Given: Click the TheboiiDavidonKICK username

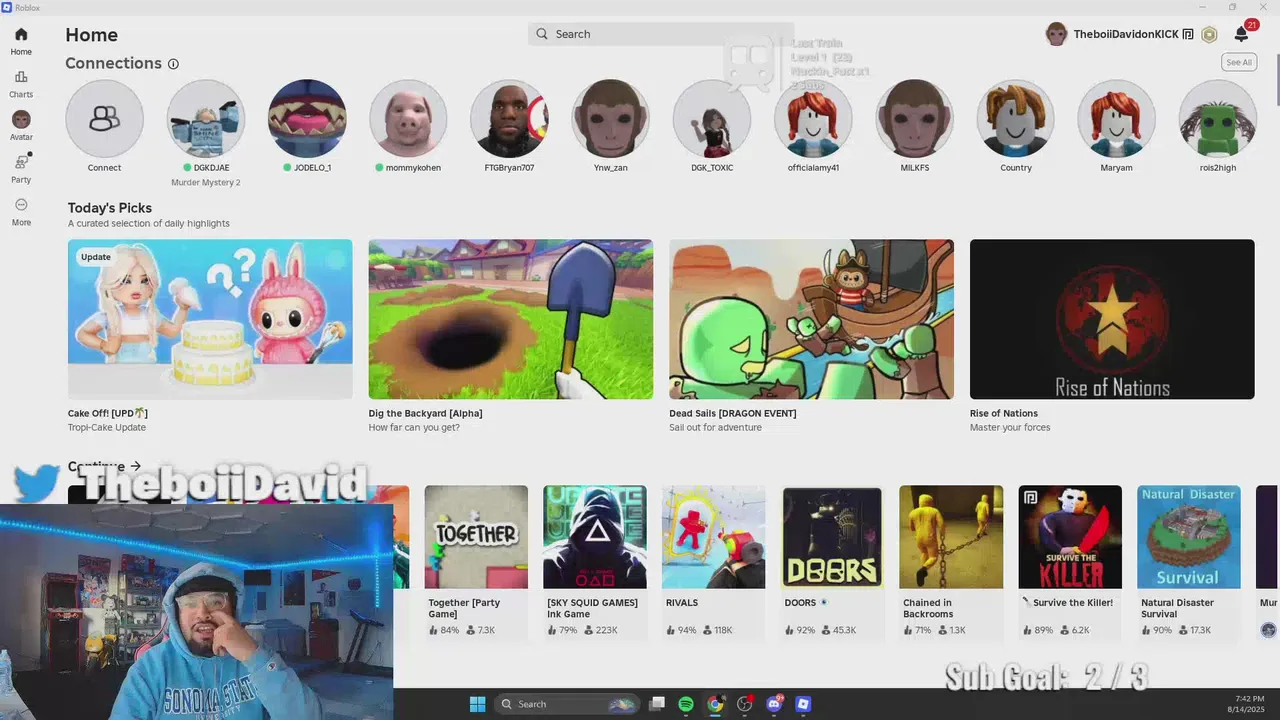Looking at the screenshot, I should click(x=1126, y=34).
